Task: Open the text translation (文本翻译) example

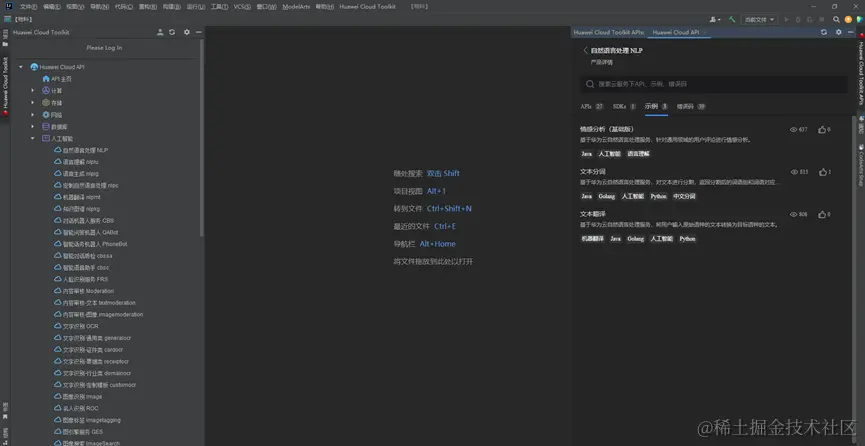Action: (x=592, y=214)
